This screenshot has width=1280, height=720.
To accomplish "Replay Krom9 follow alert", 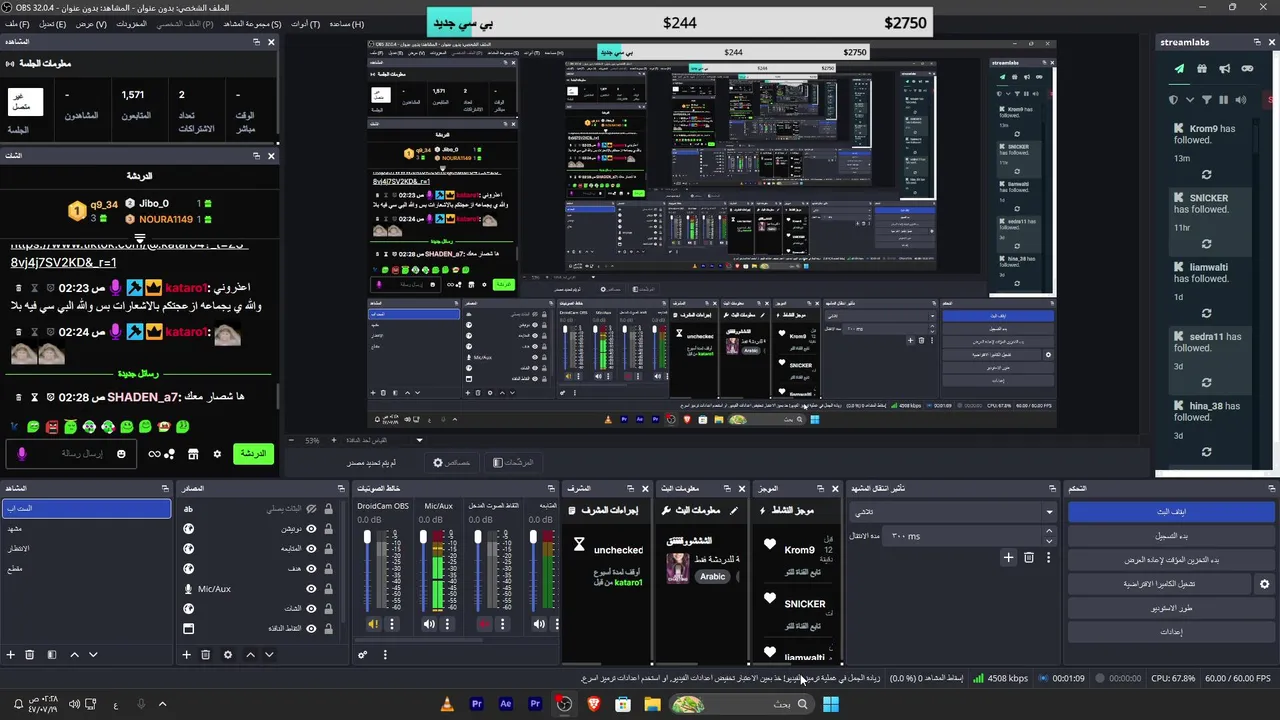I will [x=1206, y=174].
